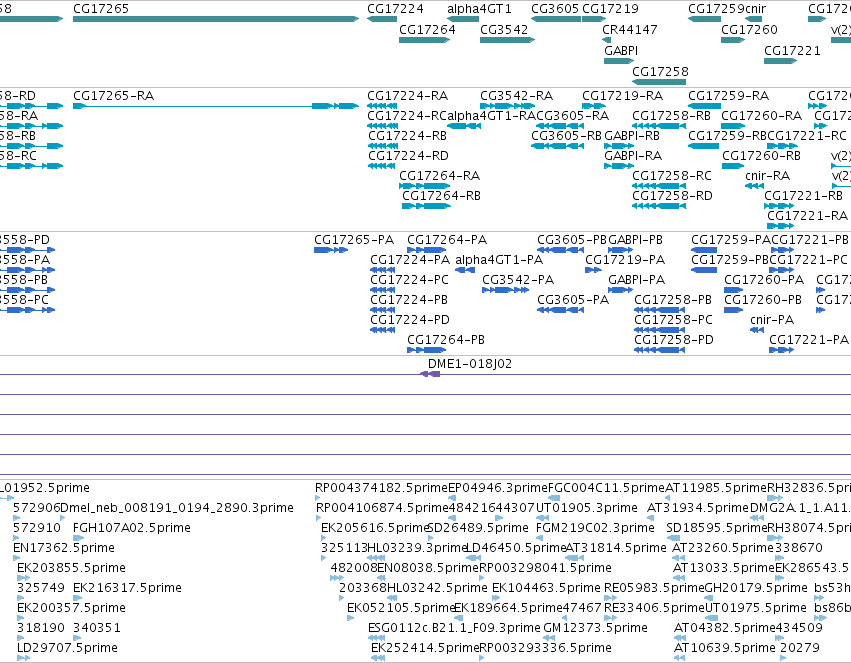
Task: Open the CG17265-PA protein label
Action: click(354, 240)
